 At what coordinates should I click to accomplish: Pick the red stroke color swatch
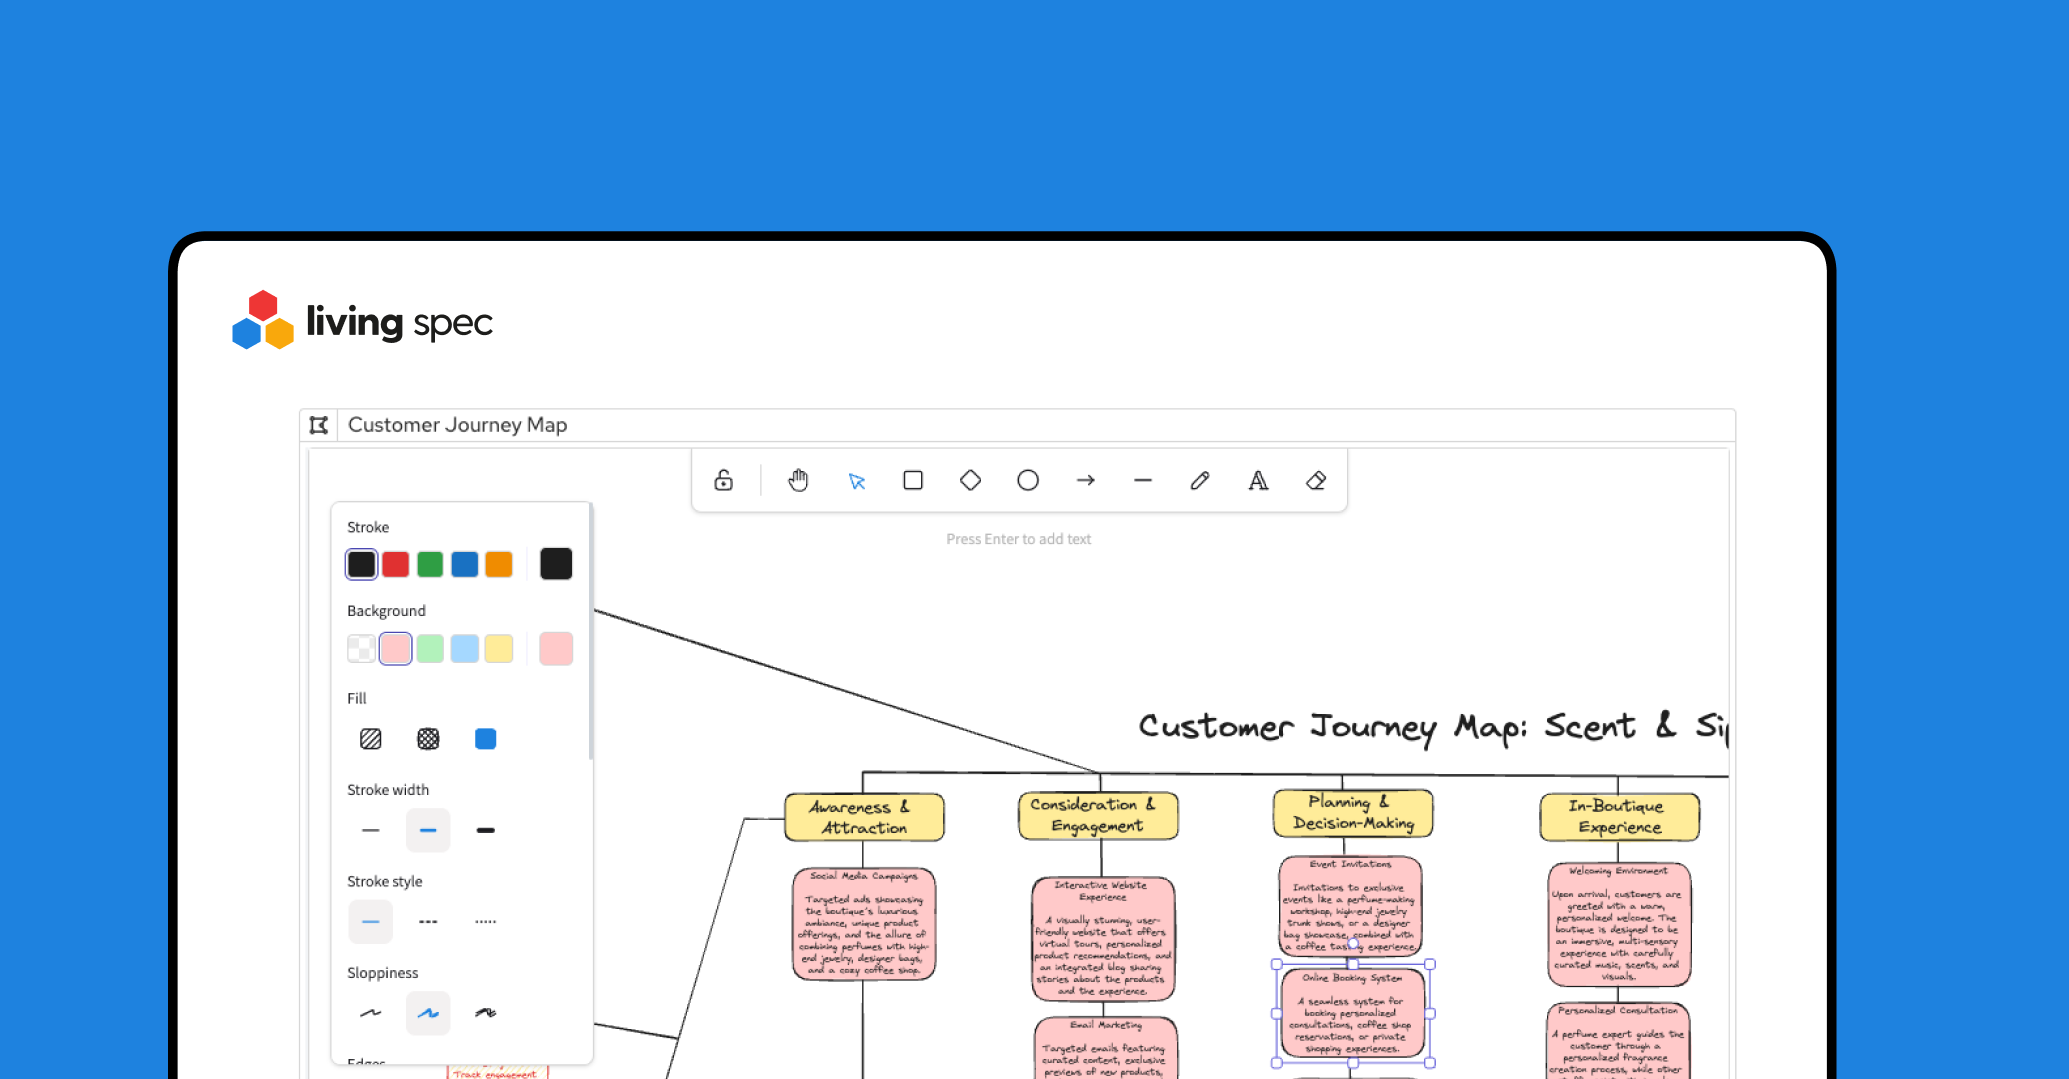pyautogui.click(x=396, y=564)
